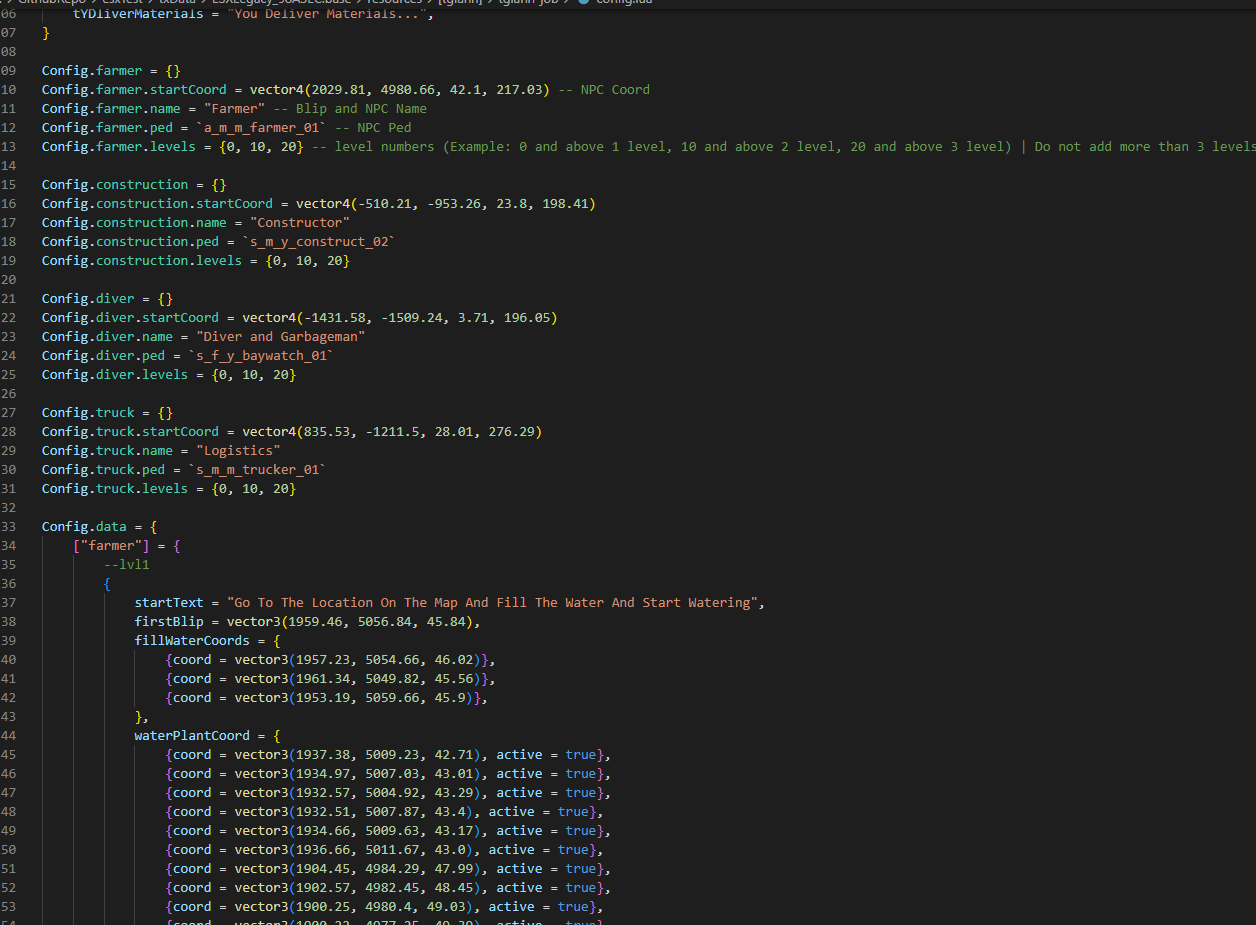
Task: Select line via gutter number 21
Action: click(8, 299)
